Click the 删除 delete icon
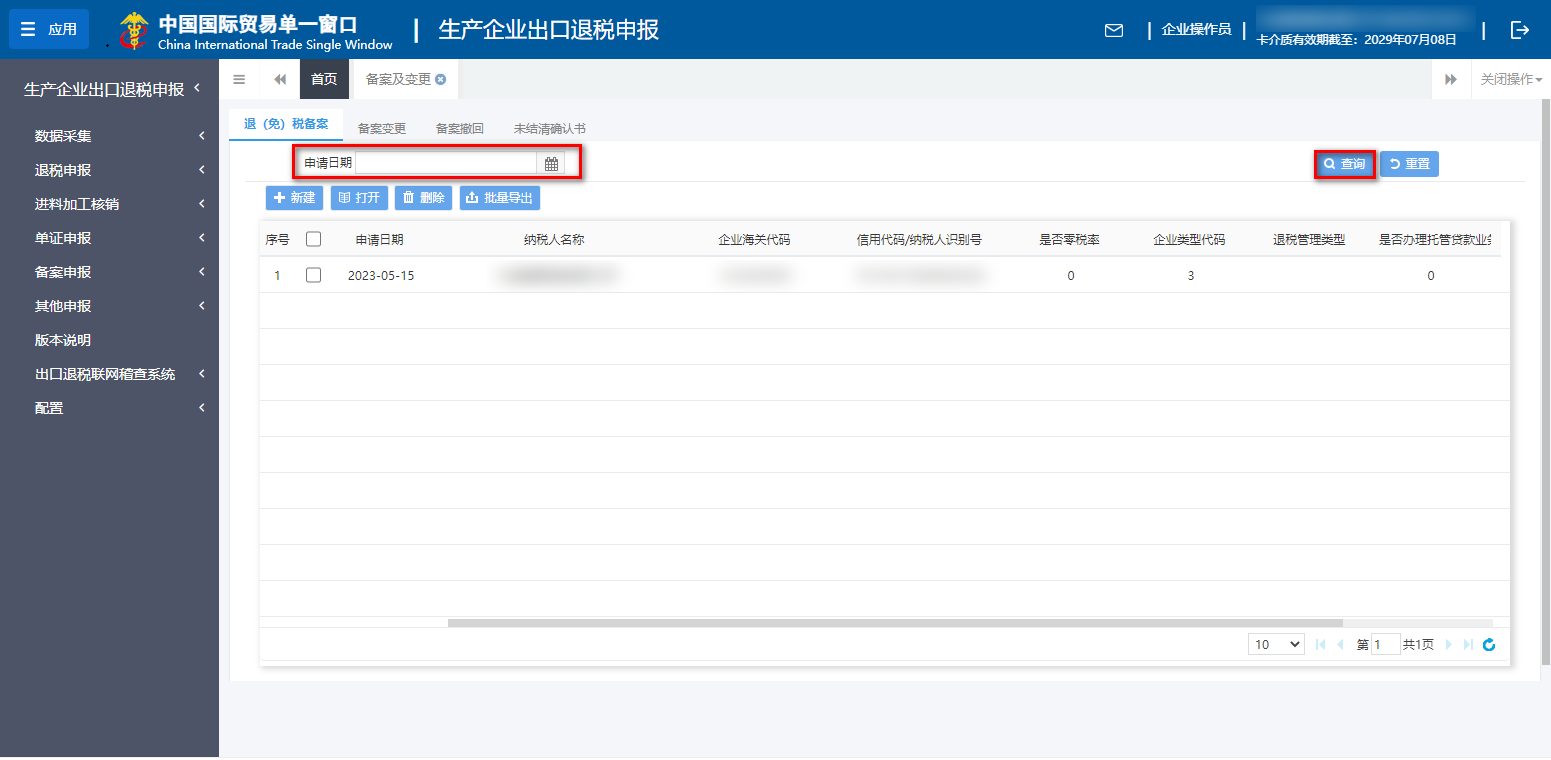The image size is (1551, 760). pos(423,197)
